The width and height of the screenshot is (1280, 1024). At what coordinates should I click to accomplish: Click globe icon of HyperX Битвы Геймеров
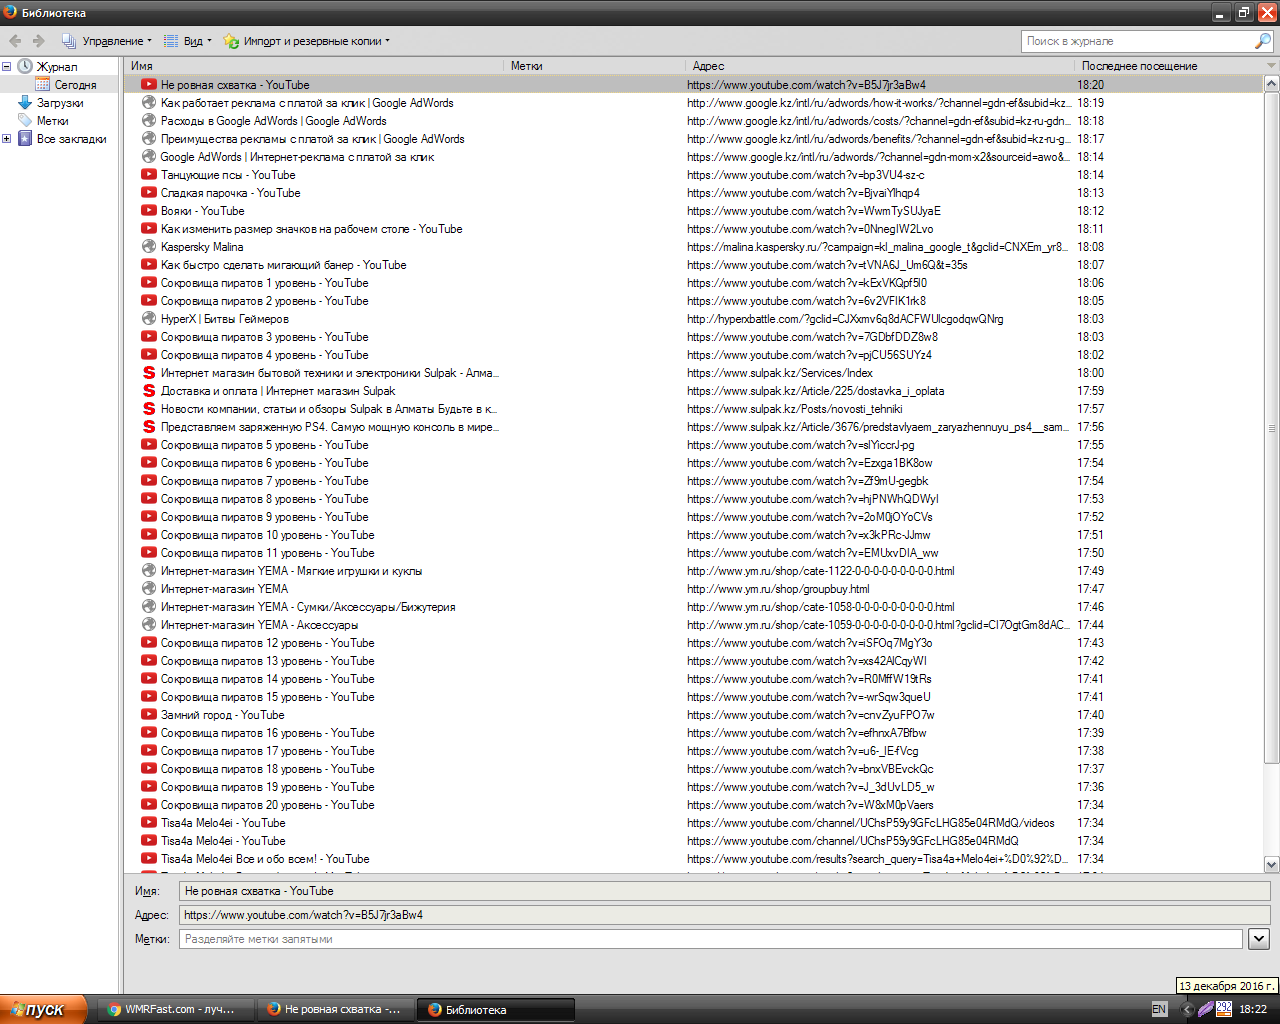click(x=149, y=319)
